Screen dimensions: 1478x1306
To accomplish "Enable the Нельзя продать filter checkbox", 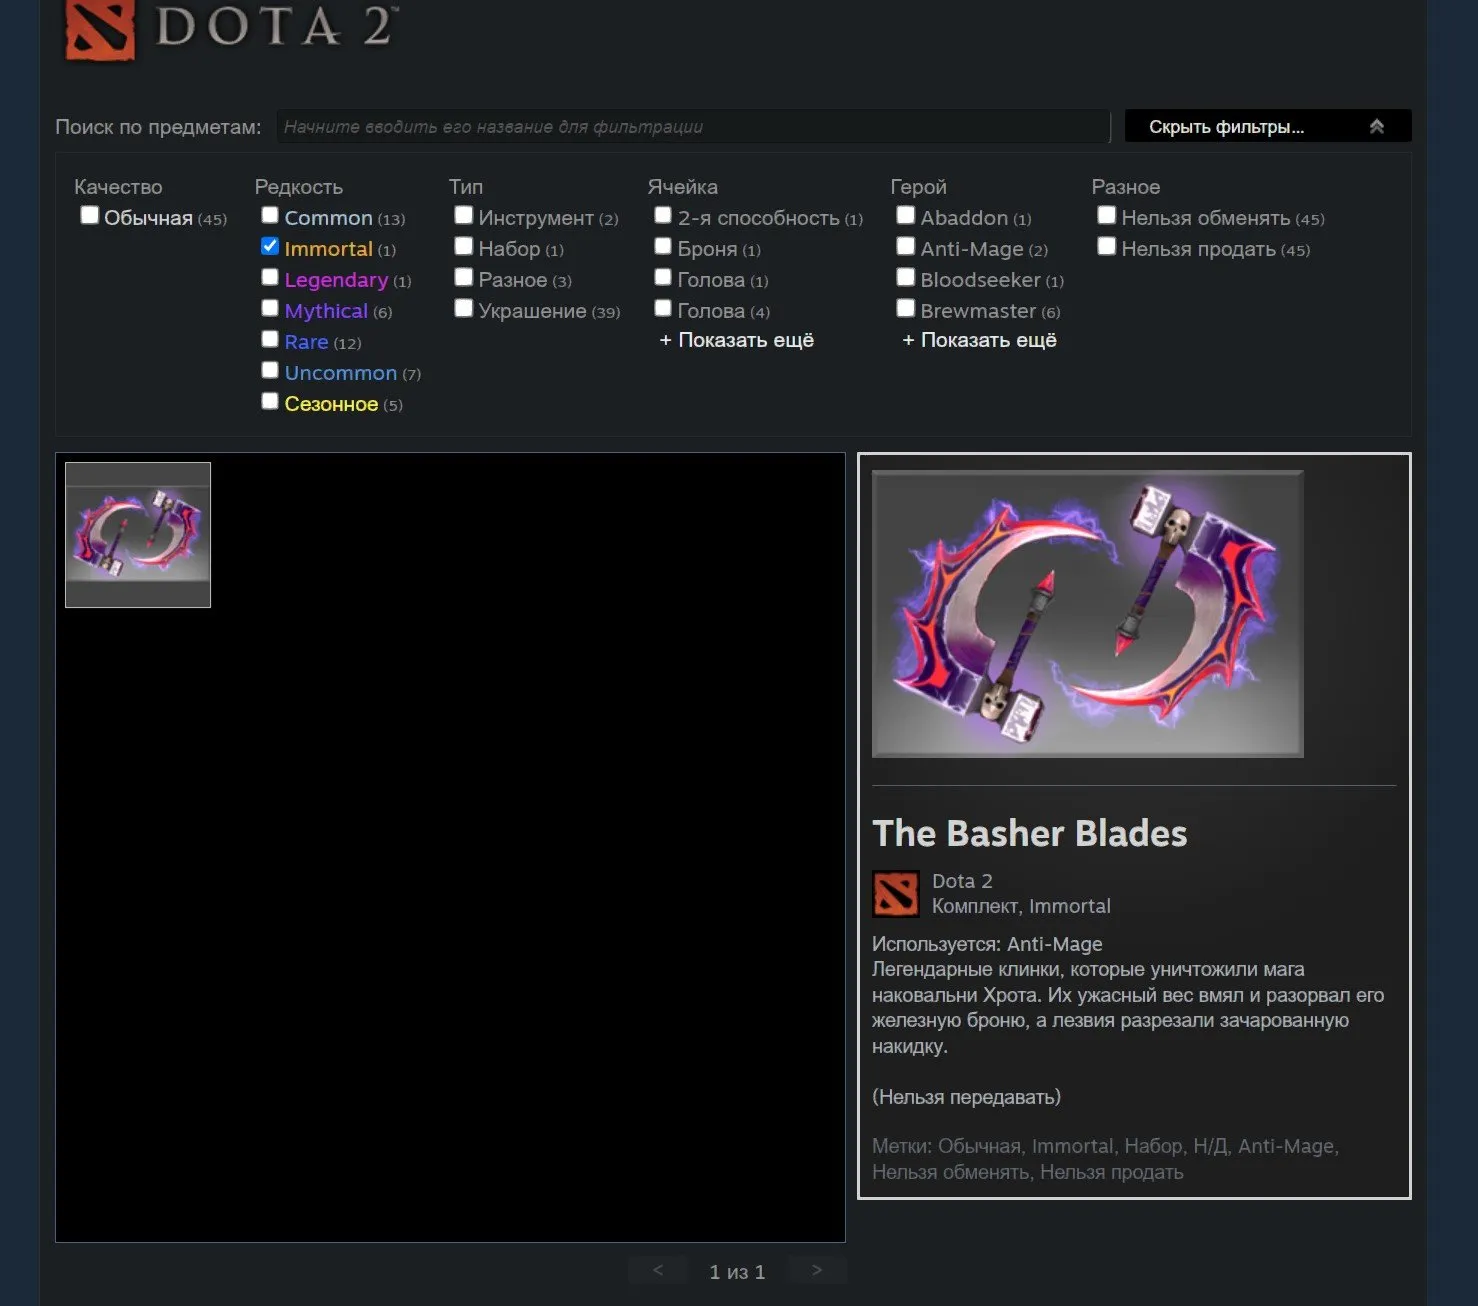I will point(1107,246).
